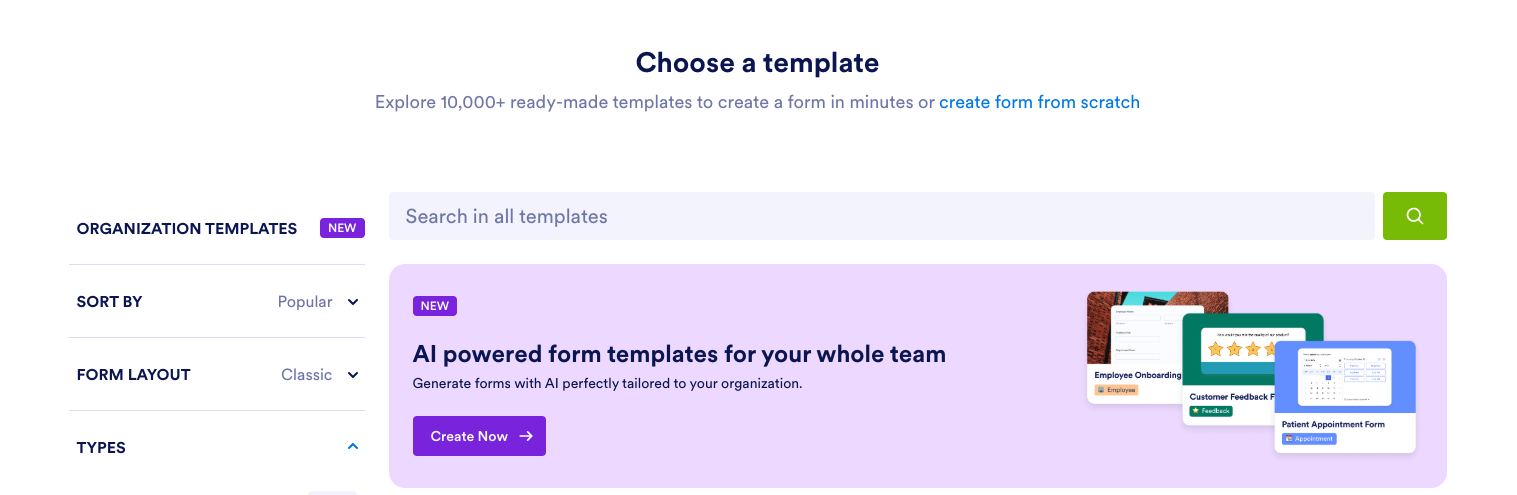1517x495 pixels.
Task: Open the Form Layout chevron dropdown
Action: tap(353, 375)
